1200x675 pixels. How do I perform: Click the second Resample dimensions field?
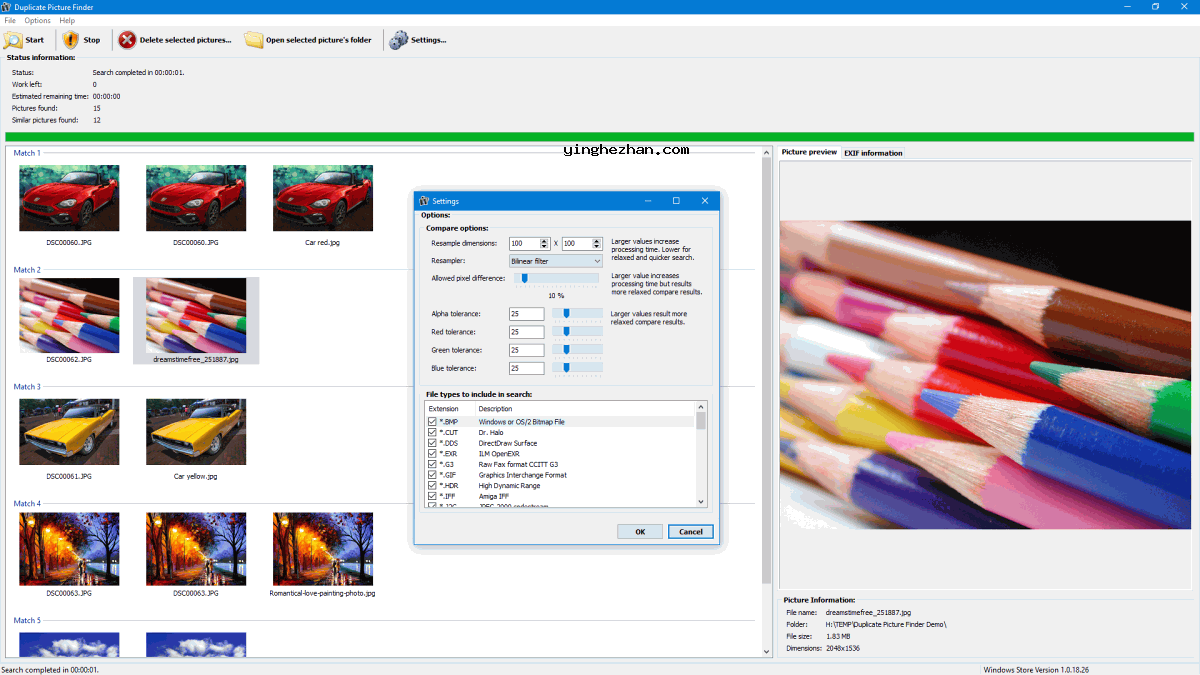[x=577, y=243]
